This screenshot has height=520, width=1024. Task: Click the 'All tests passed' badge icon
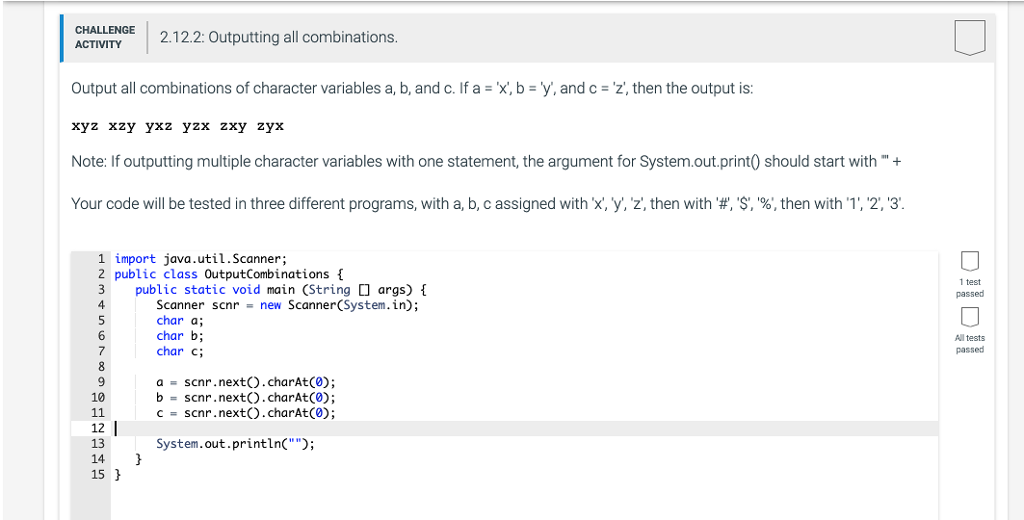click(969, 317)
